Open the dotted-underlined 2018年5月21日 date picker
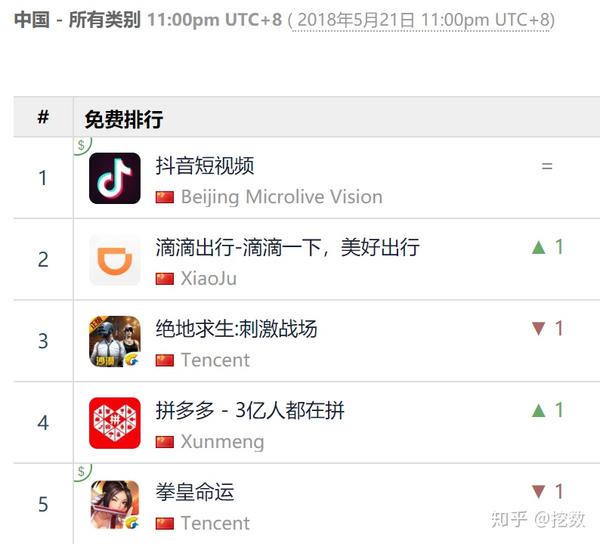 (x=421, y=20)
